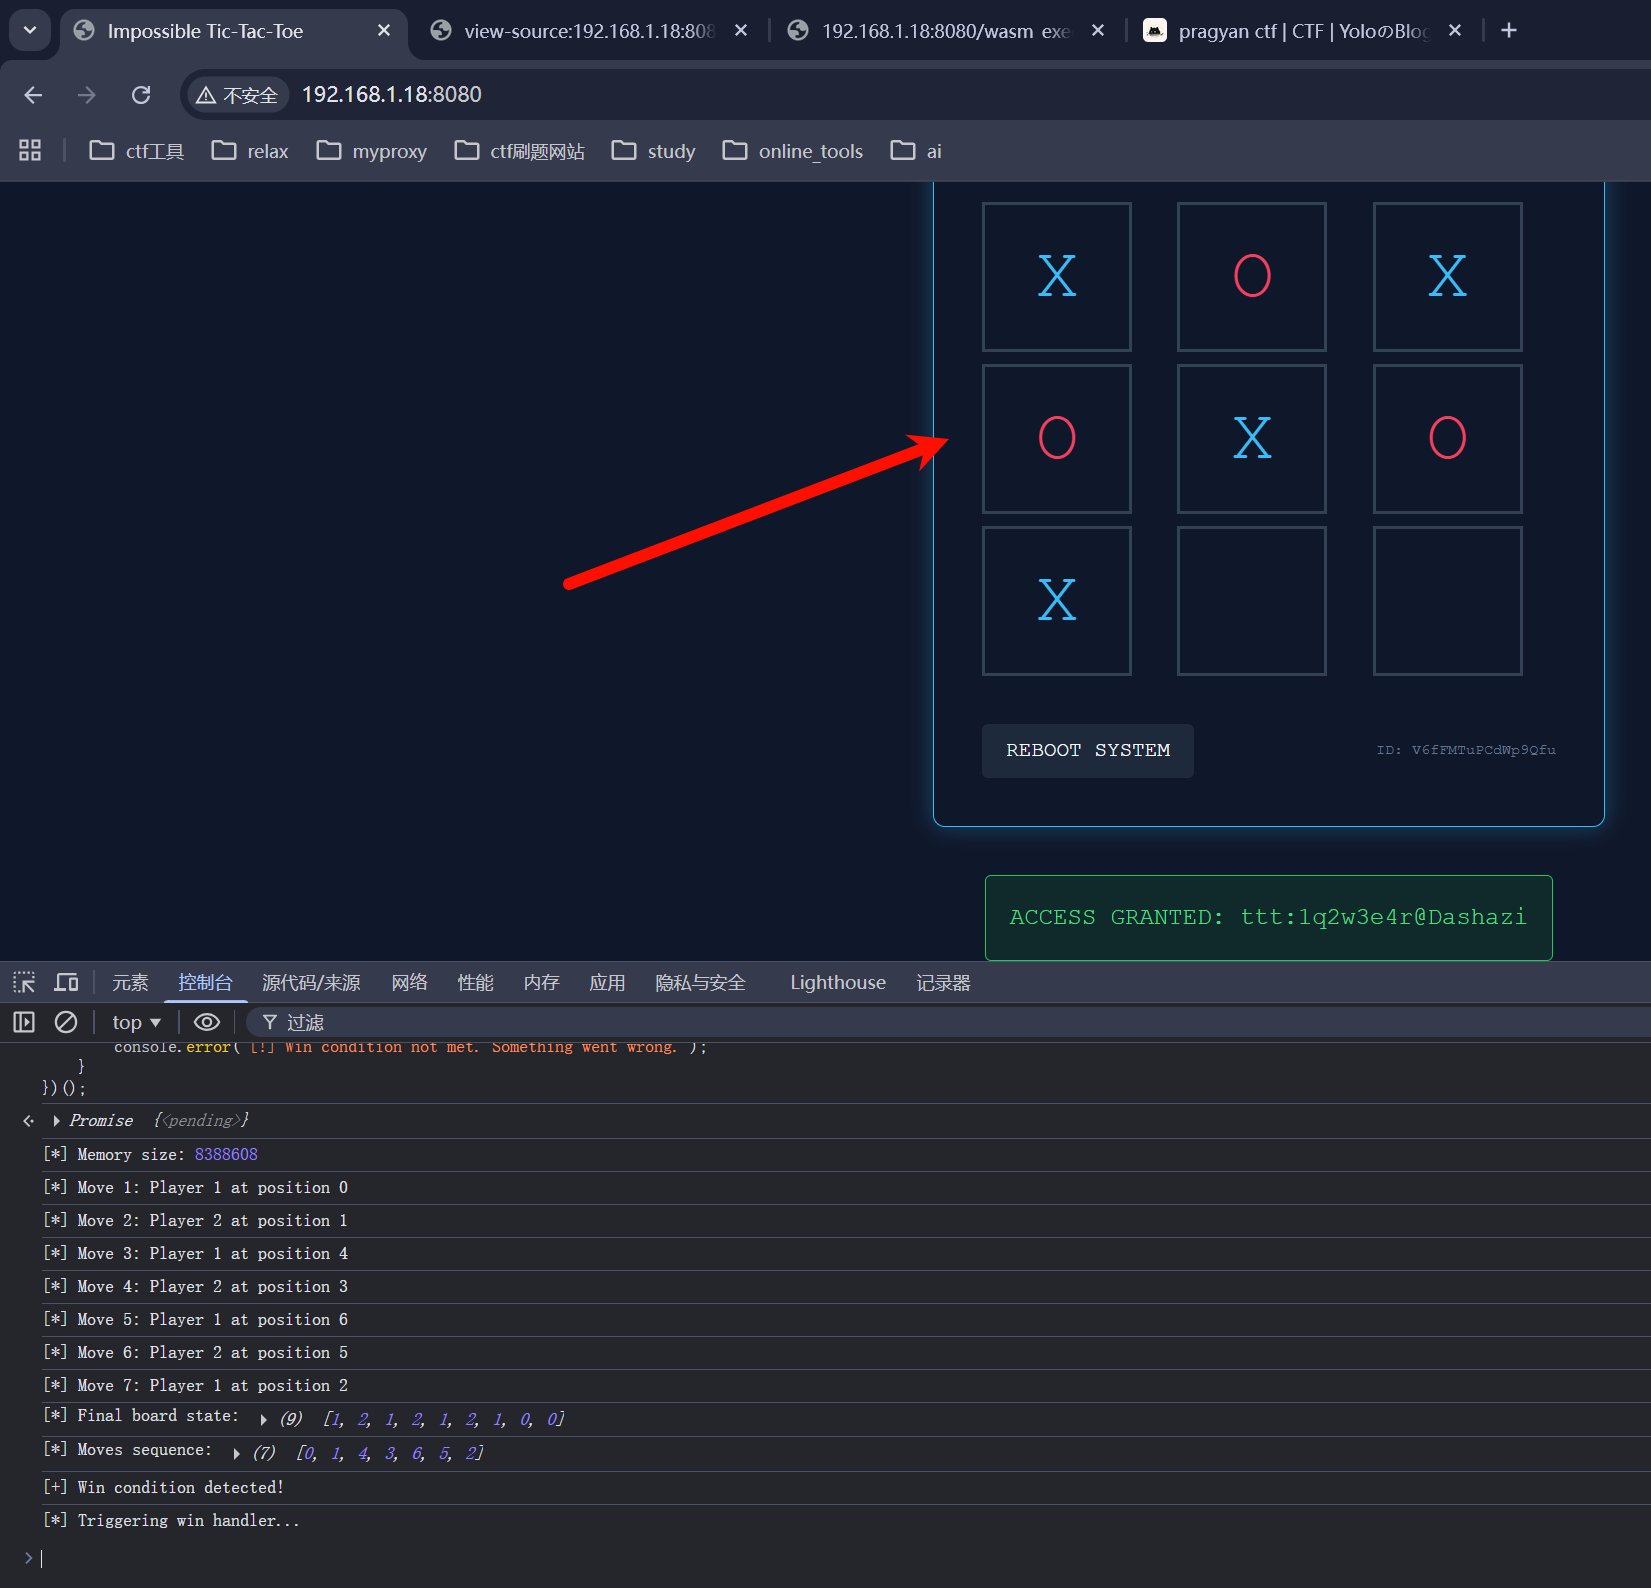Switch to the 网络 DevTools tab
Screen dimensions: 1651x1588
(x=409, y=982)
